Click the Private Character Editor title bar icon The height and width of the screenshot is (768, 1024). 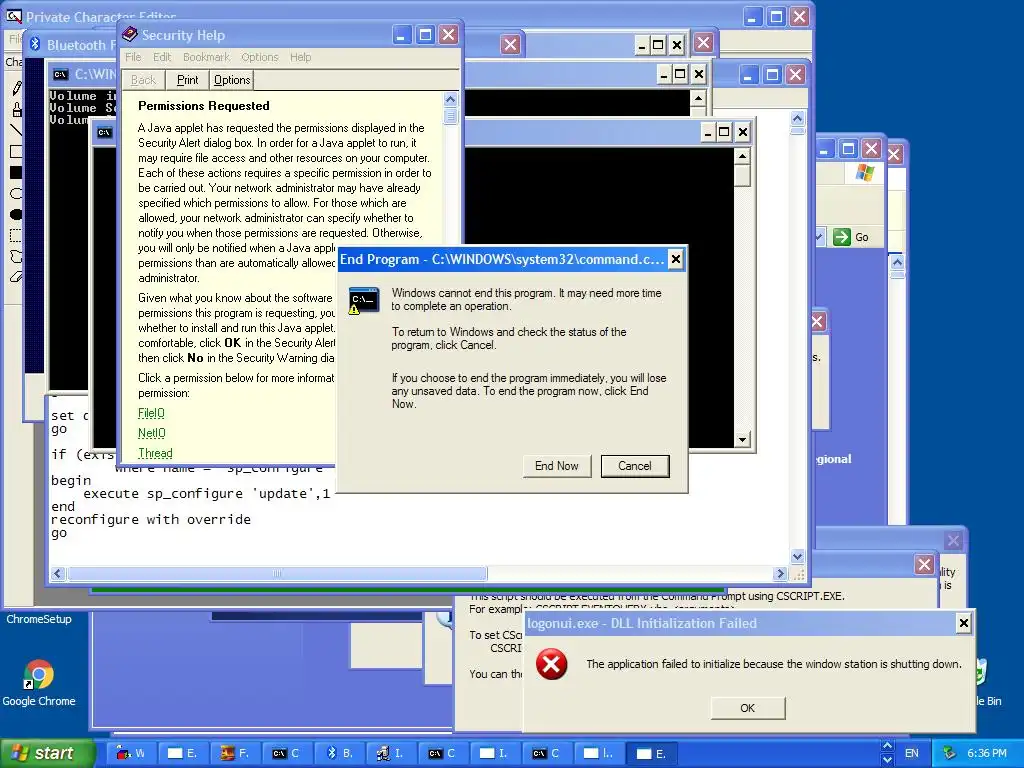coord(14,16)
